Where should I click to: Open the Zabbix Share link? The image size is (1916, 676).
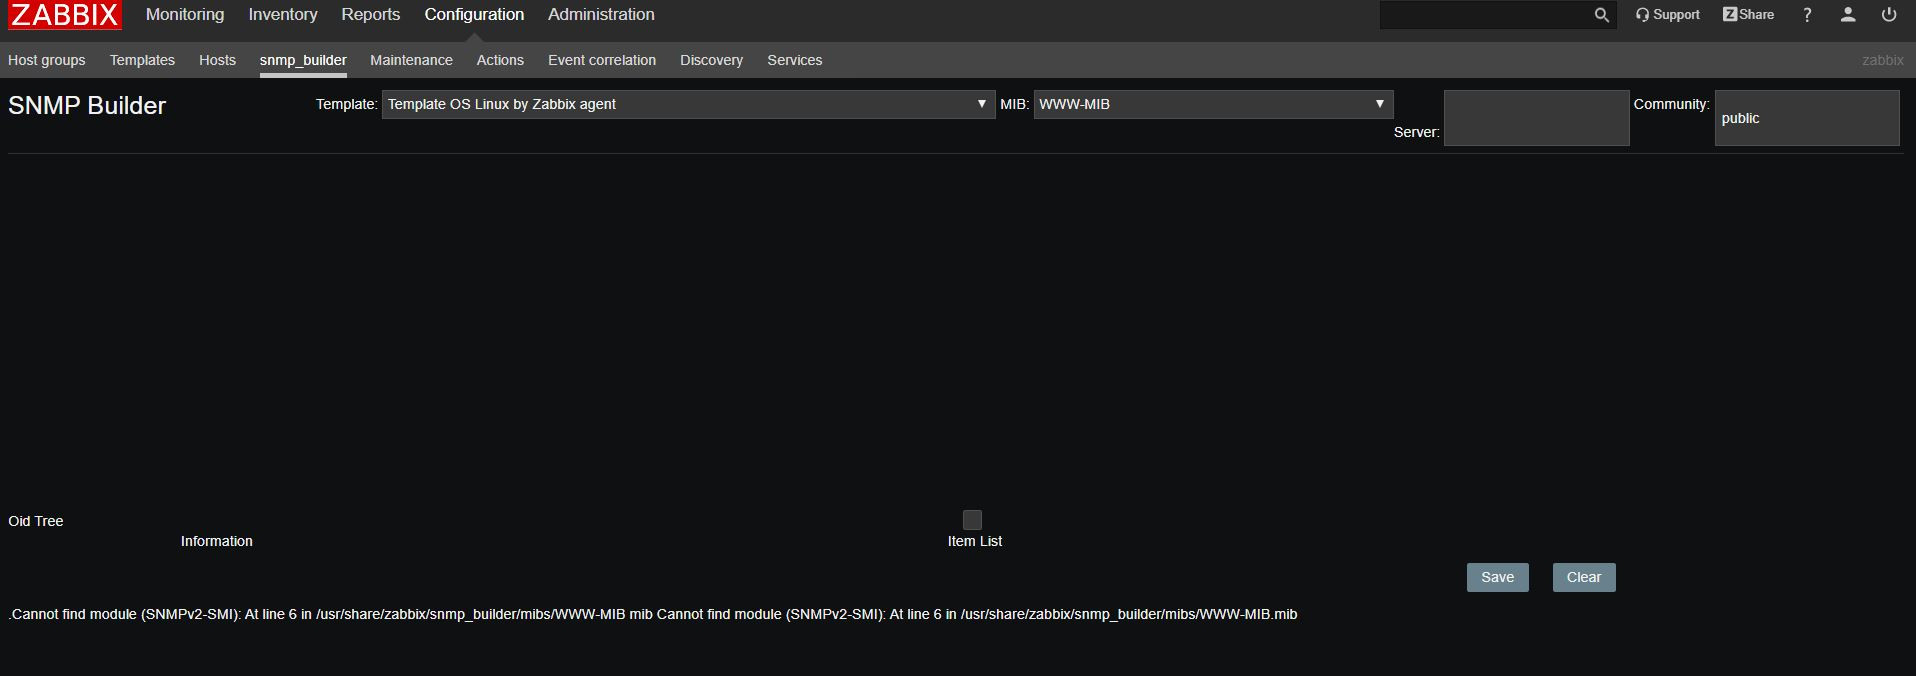tap(1748, 15)
